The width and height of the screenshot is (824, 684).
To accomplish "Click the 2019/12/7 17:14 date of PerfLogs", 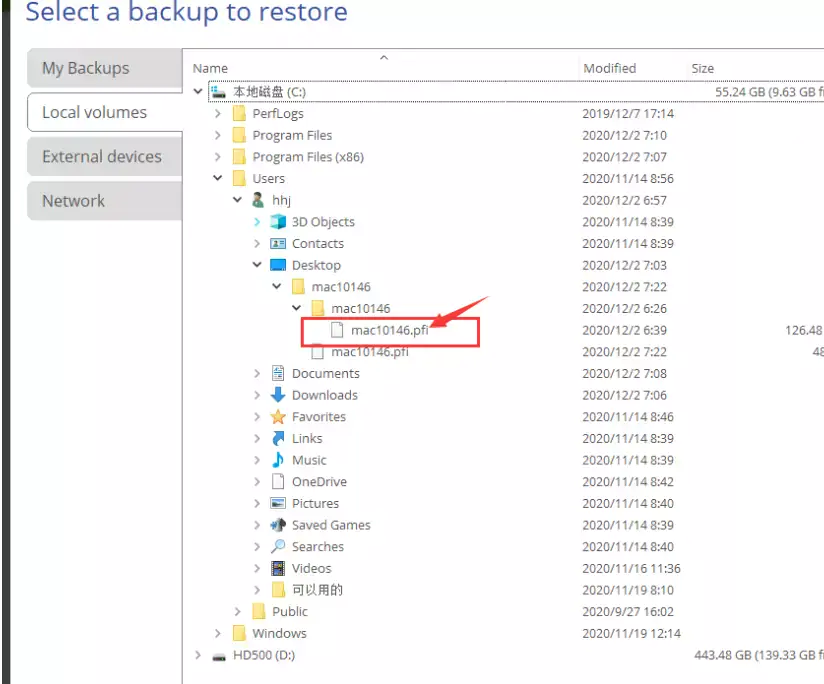I will point(628,113).
